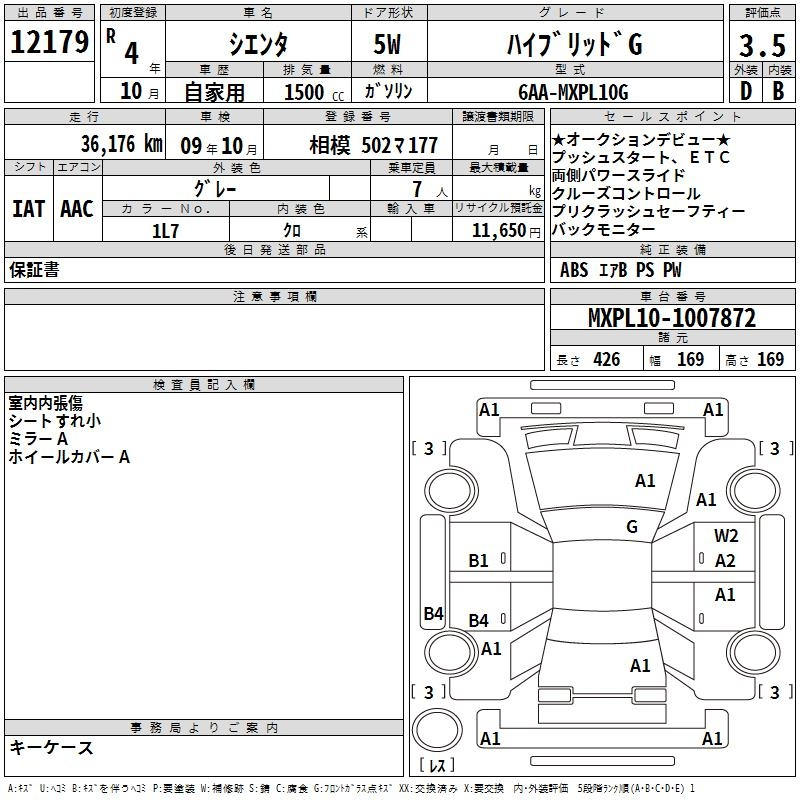This screenshot has height=800, width=800.
Task: Click the color number 1L7 field
Action: (x=165, y=230)
